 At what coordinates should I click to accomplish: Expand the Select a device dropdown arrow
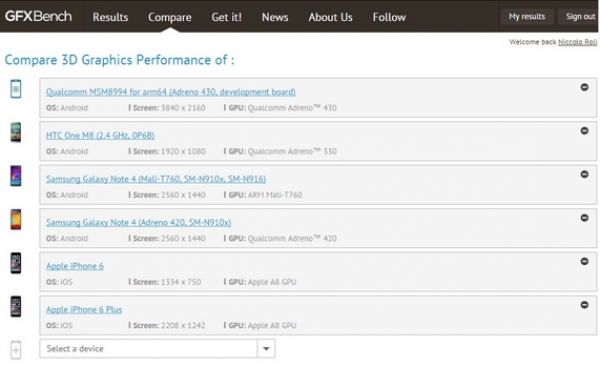[266, 349]
